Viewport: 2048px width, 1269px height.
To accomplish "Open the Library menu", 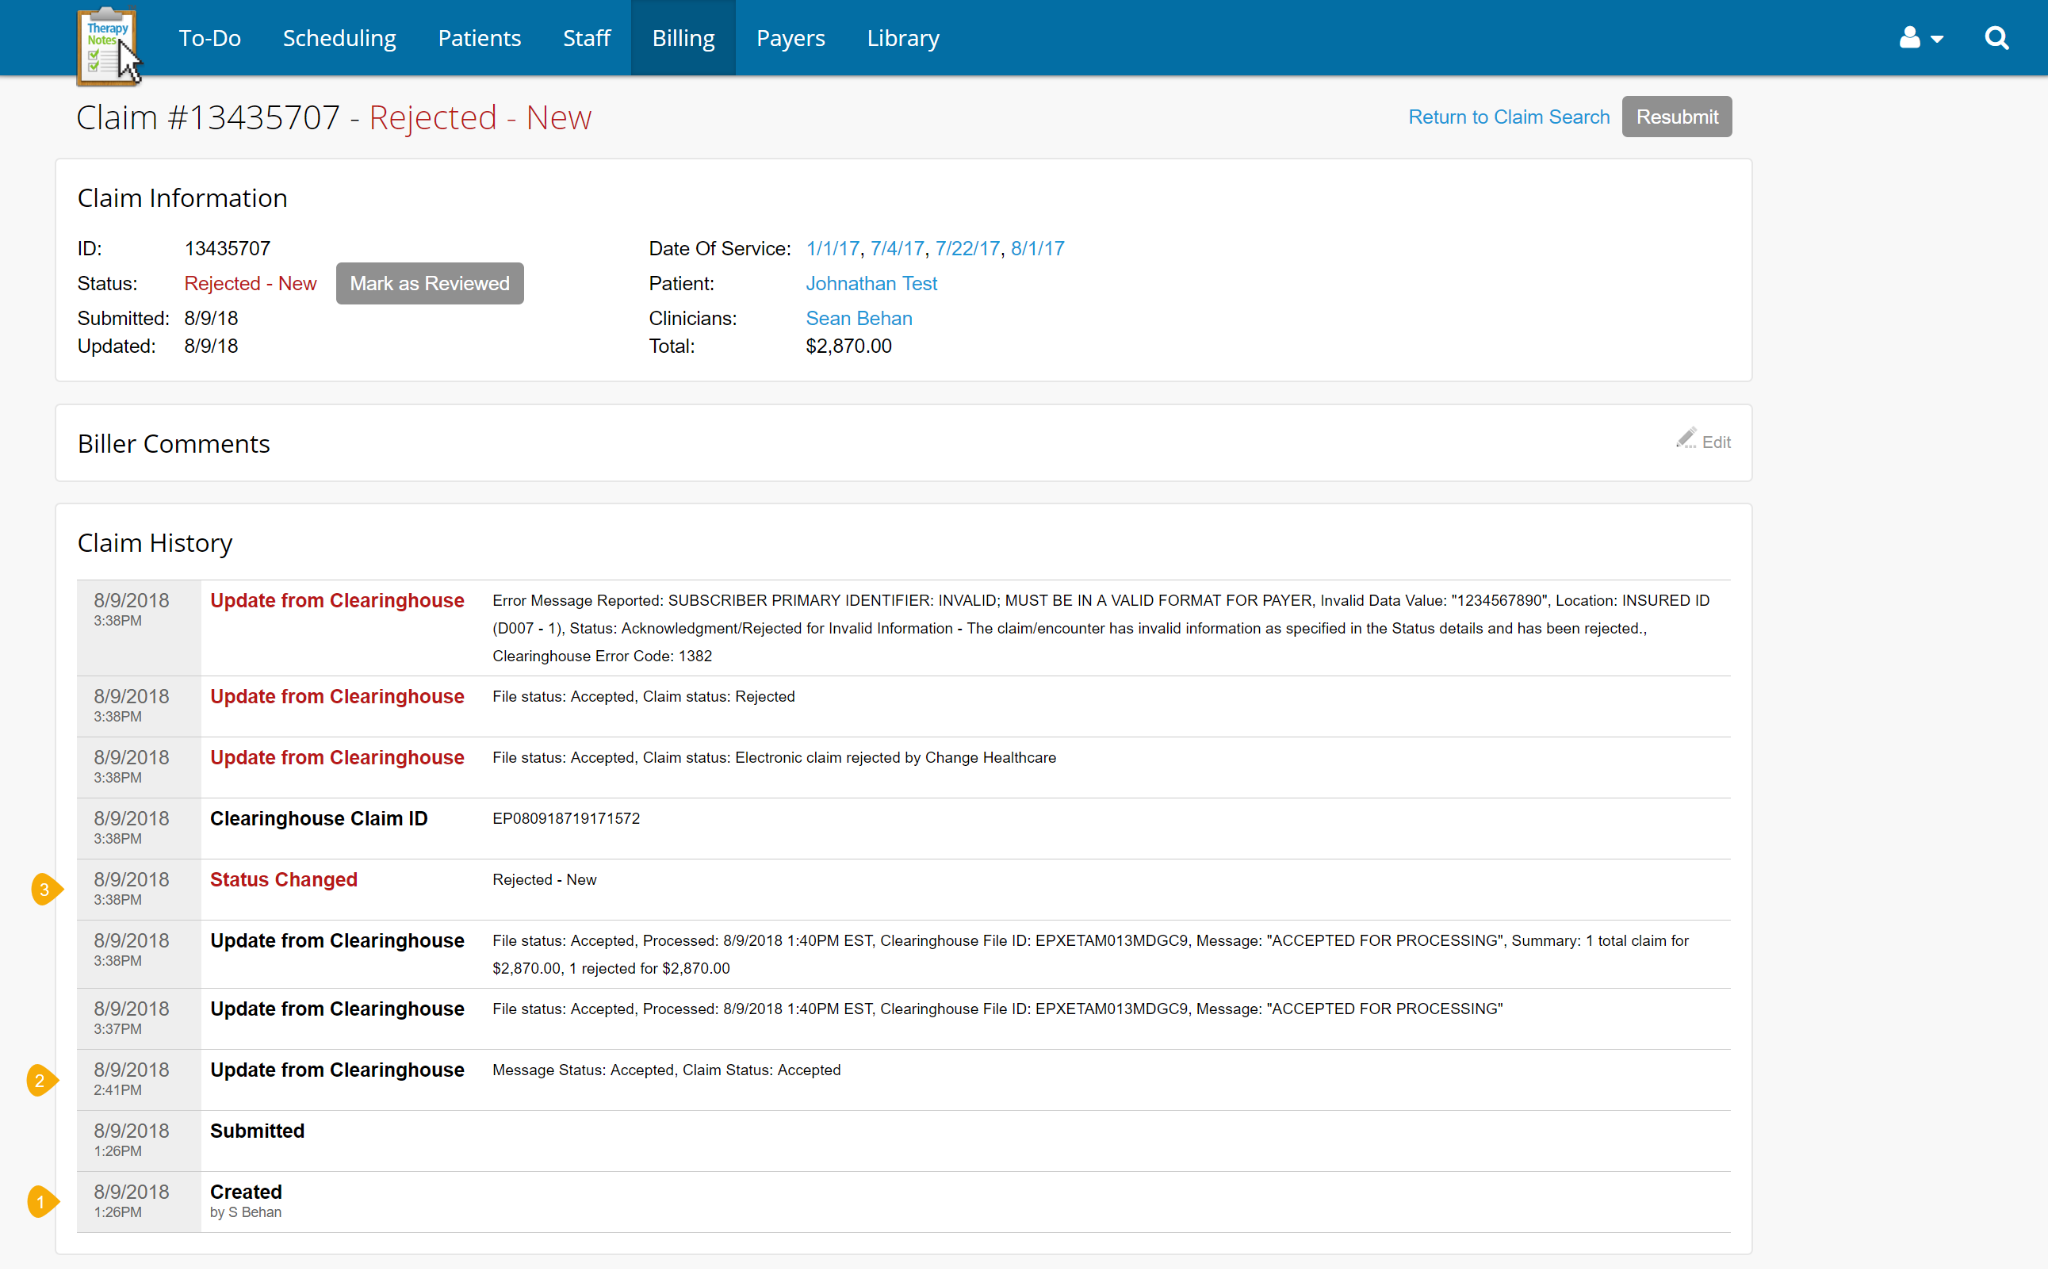I will [902, 38].
